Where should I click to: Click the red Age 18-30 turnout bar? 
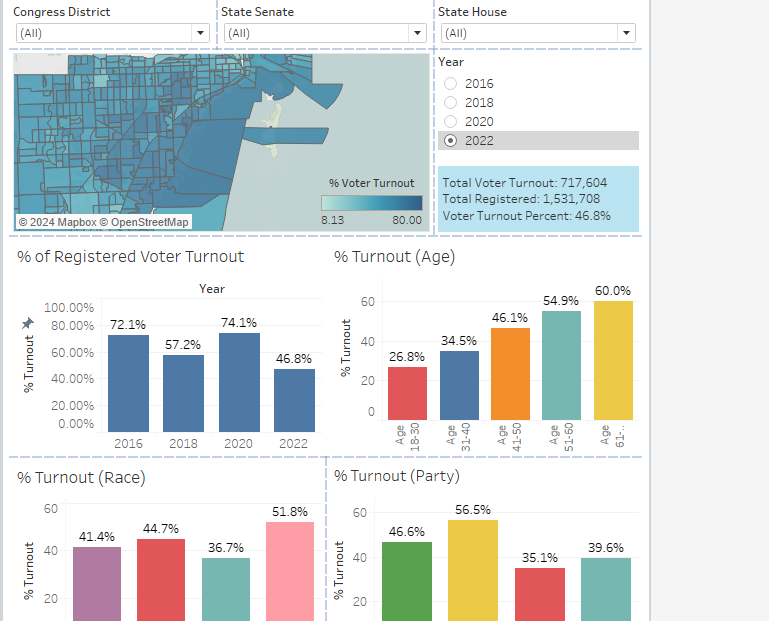(407, 393)
